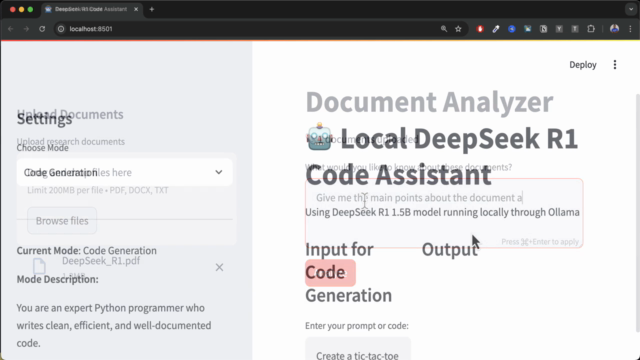Image resolution: width=640 pixels, height=360 pixels.
Task: Open the red shield extension icon
Action: (480, 29)
